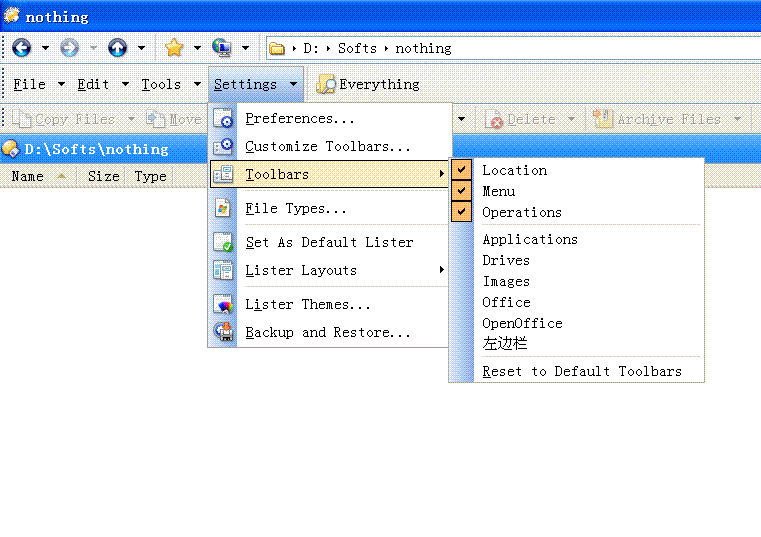Expand the arrow between Softs and nothing
This screenshot has width=761, height=537.
(x=386, y=49)
